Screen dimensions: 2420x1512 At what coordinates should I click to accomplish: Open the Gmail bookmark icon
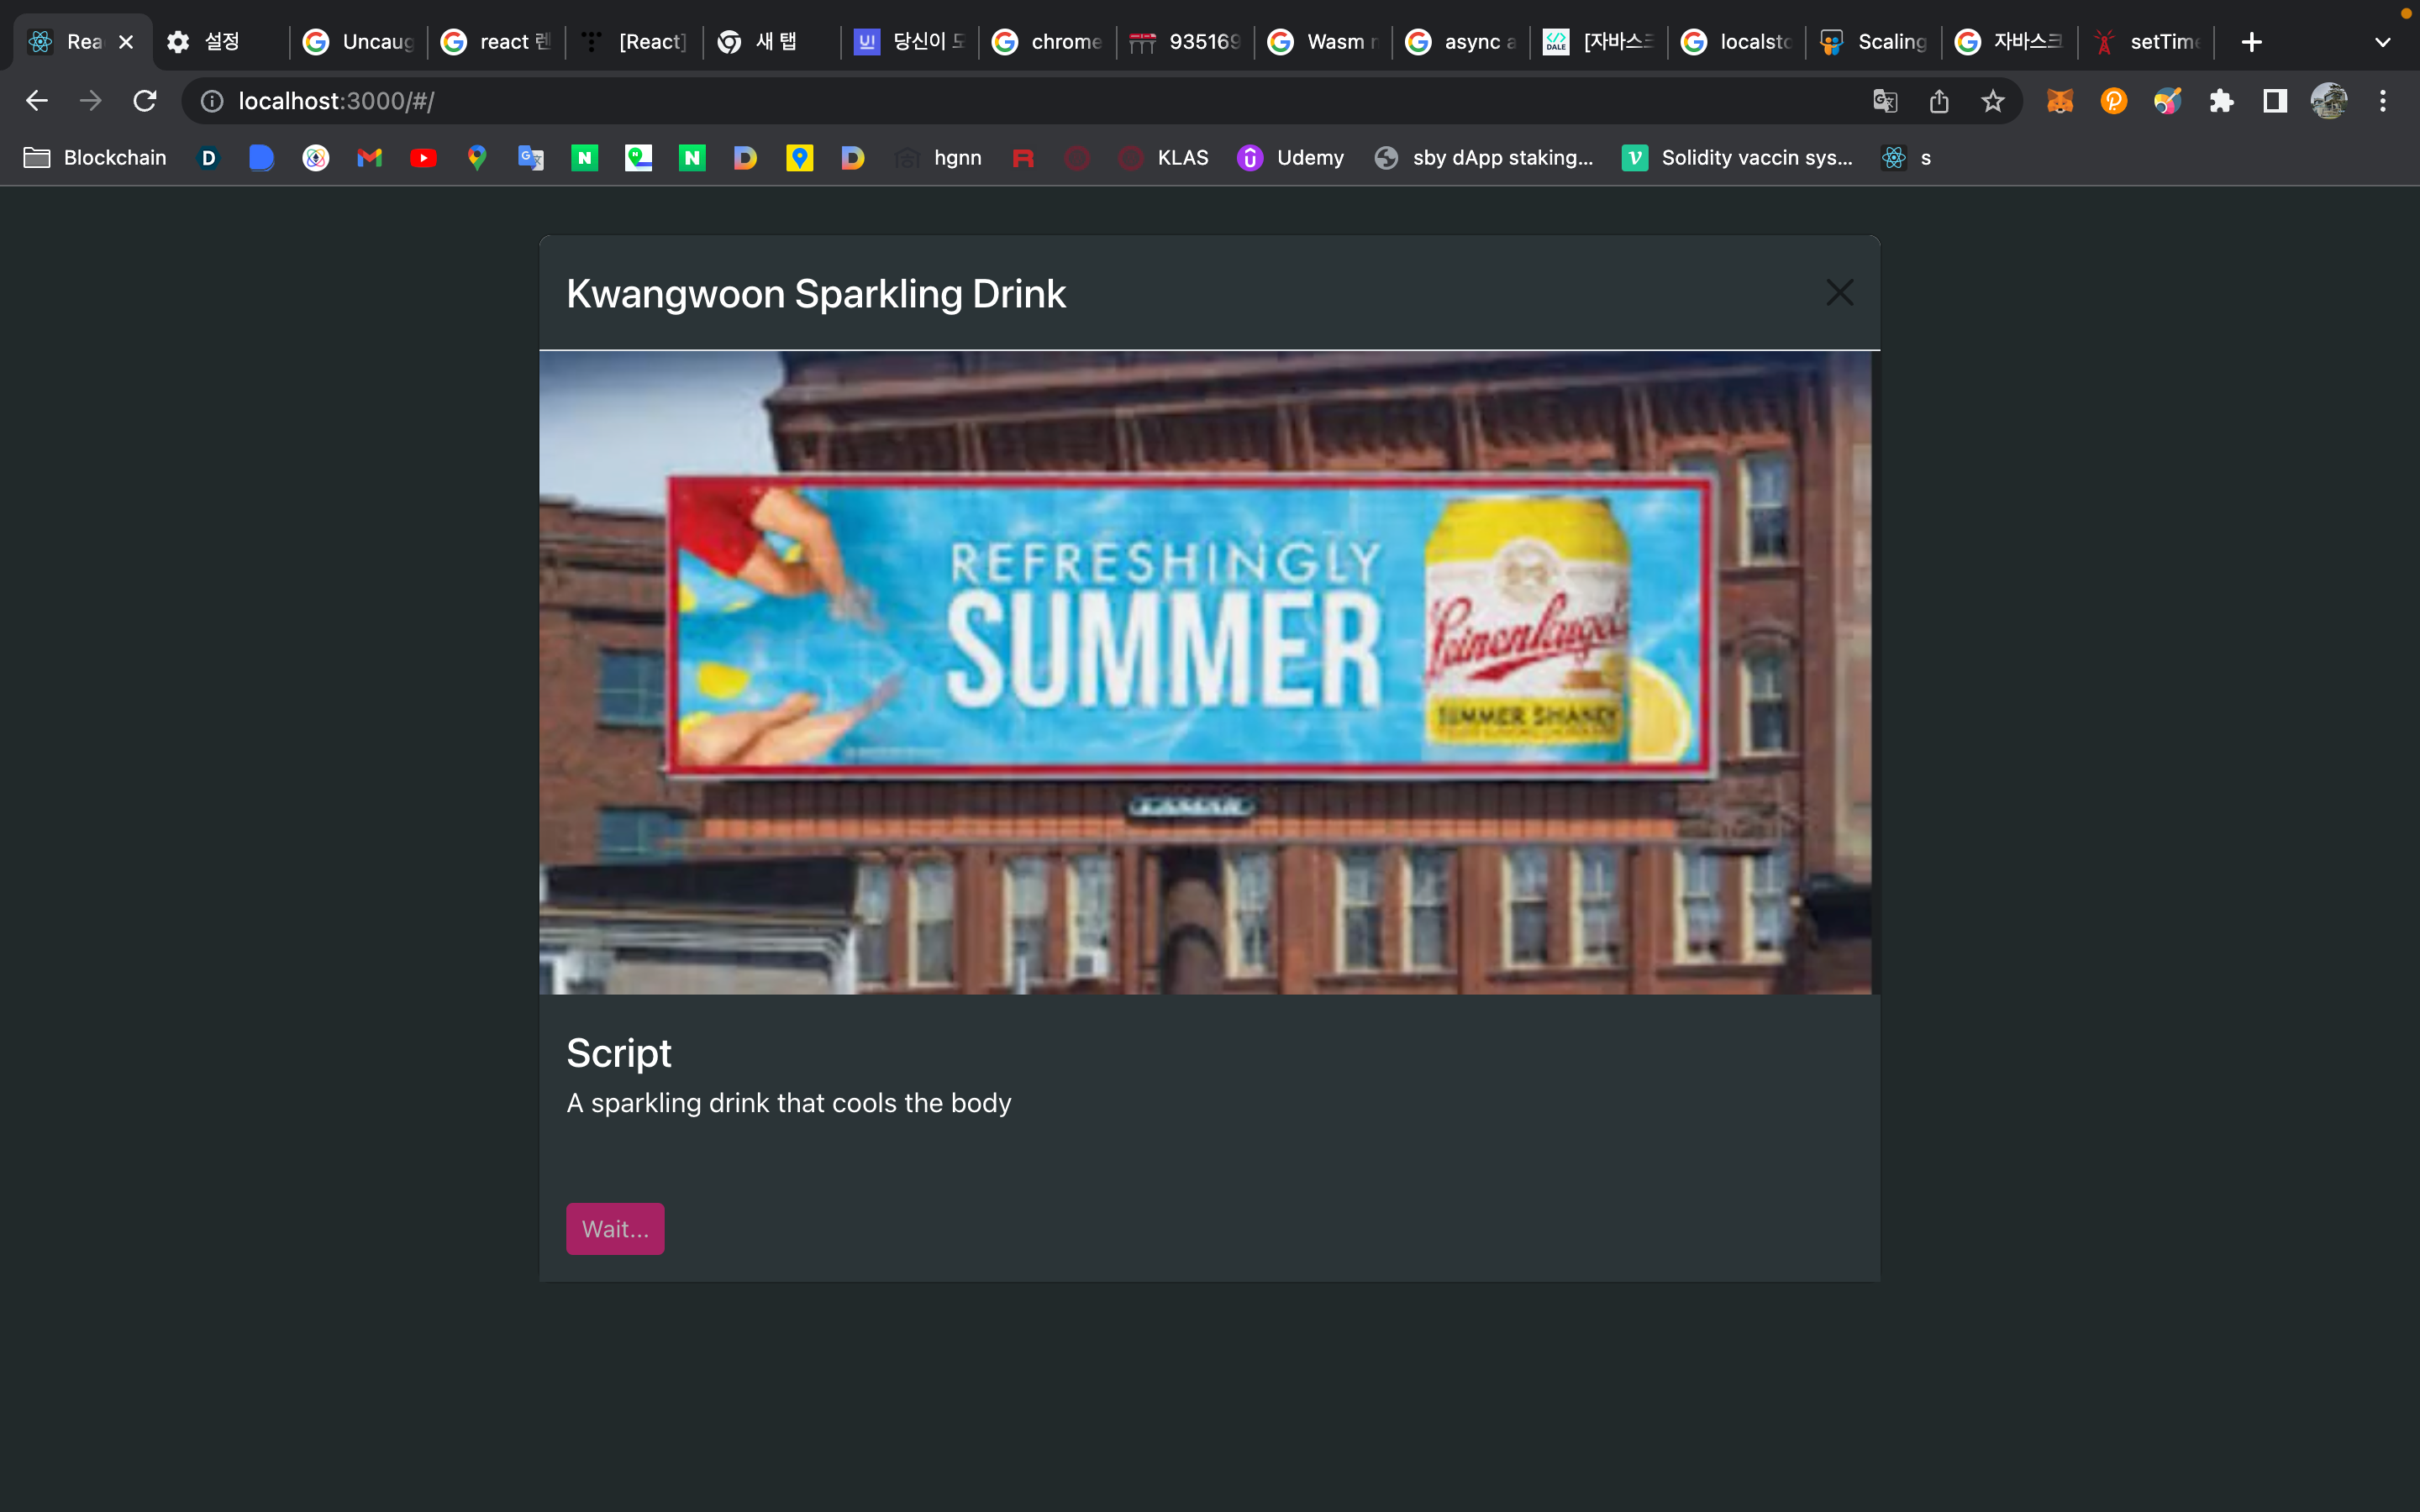[369, 158]
